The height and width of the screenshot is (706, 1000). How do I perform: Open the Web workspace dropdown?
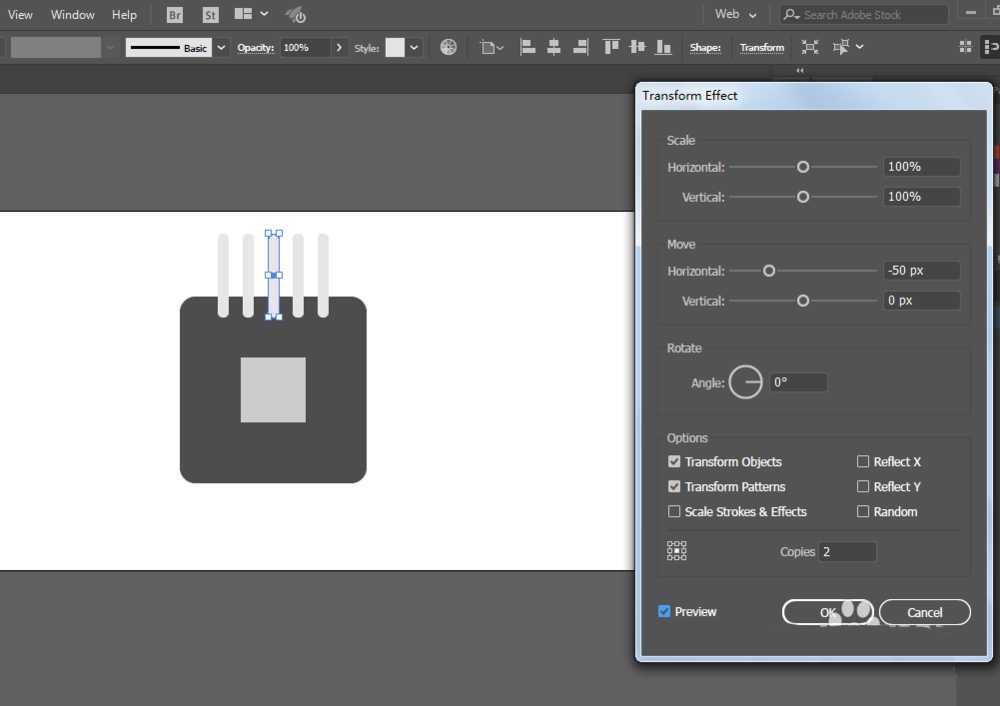point(736,14)
